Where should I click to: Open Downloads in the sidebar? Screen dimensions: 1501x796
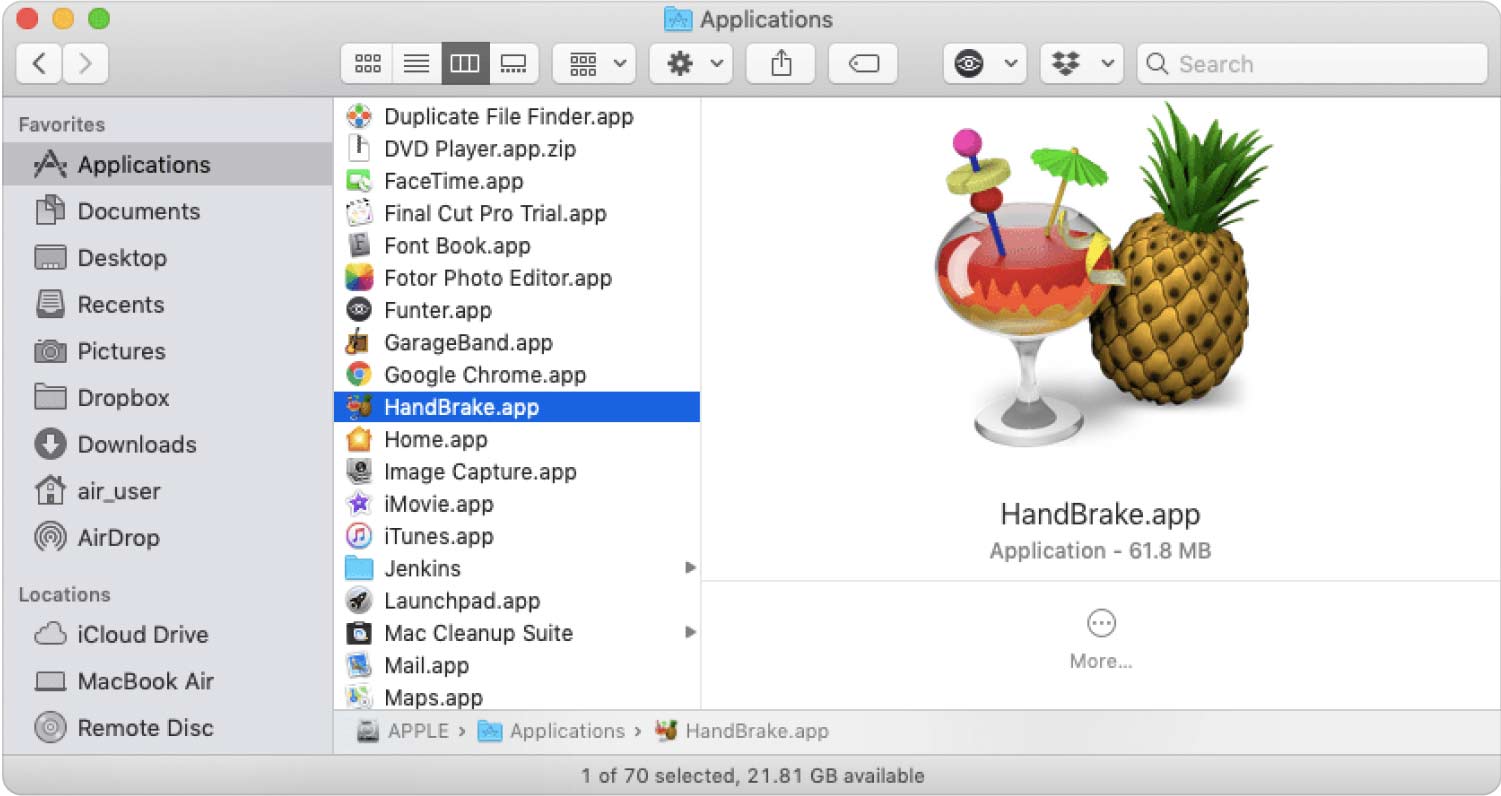167,444
